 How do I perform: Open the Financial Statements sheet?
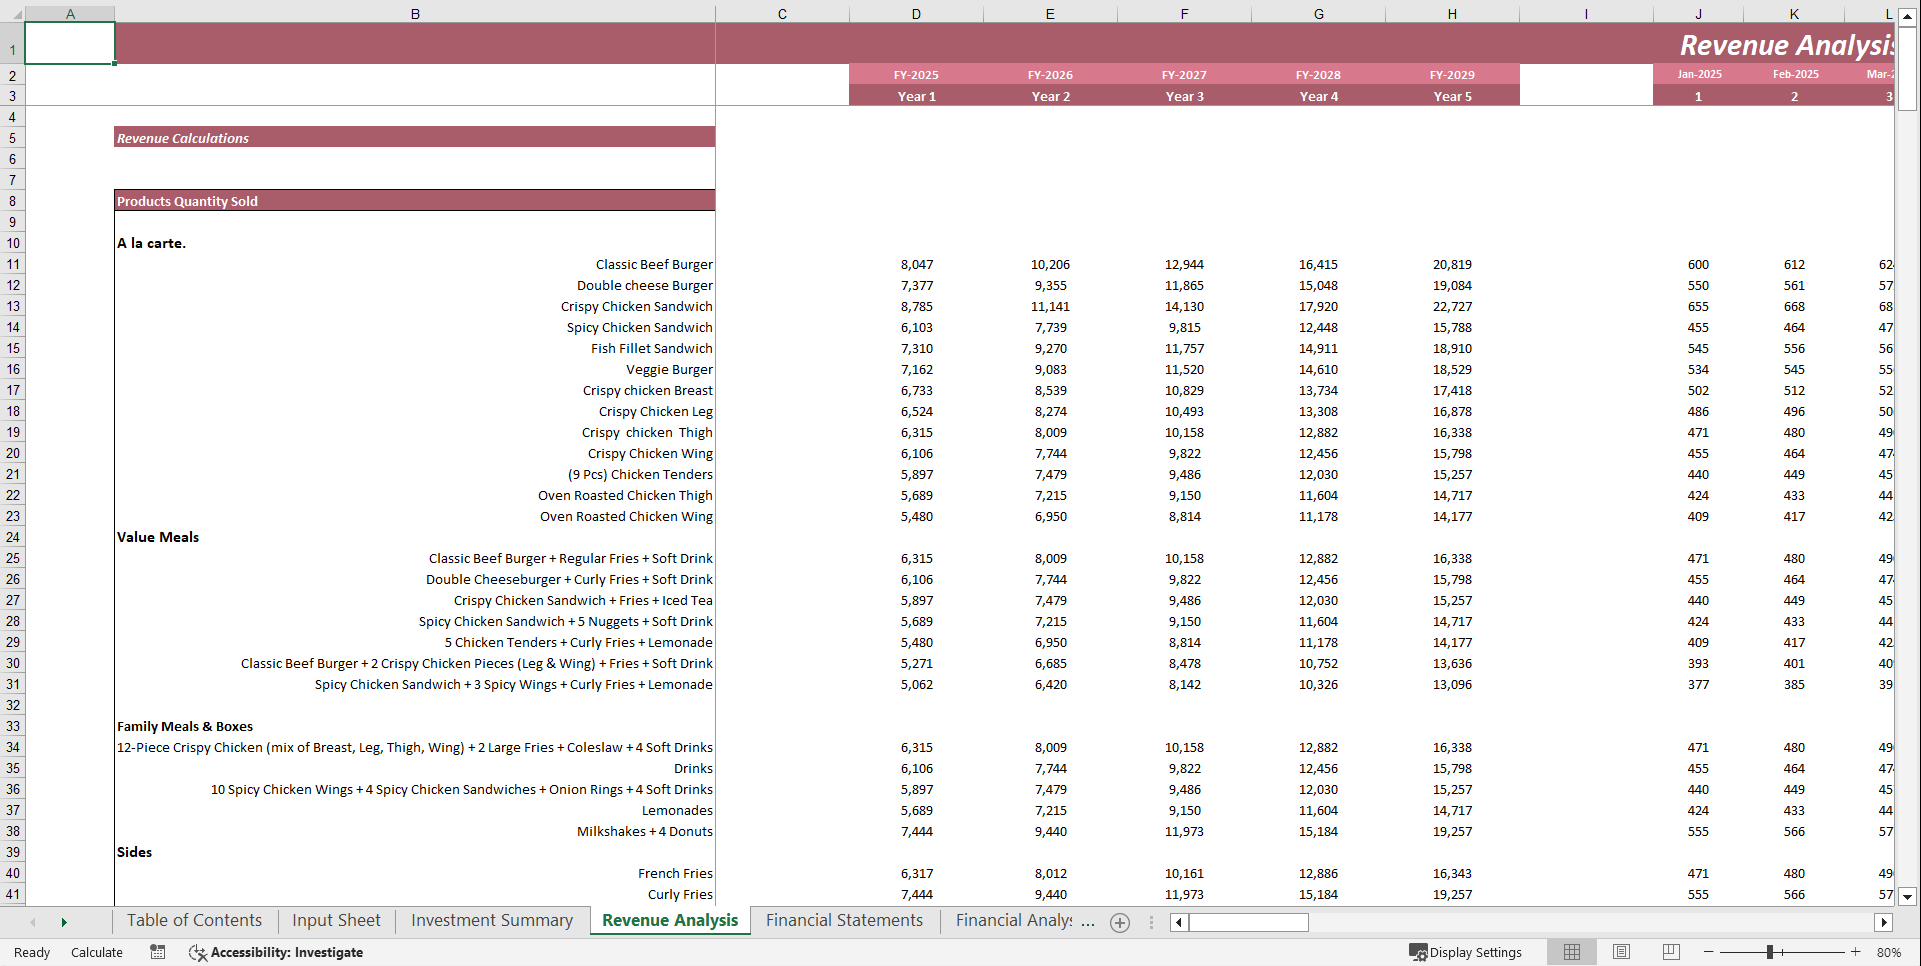[x=843, y=920]
